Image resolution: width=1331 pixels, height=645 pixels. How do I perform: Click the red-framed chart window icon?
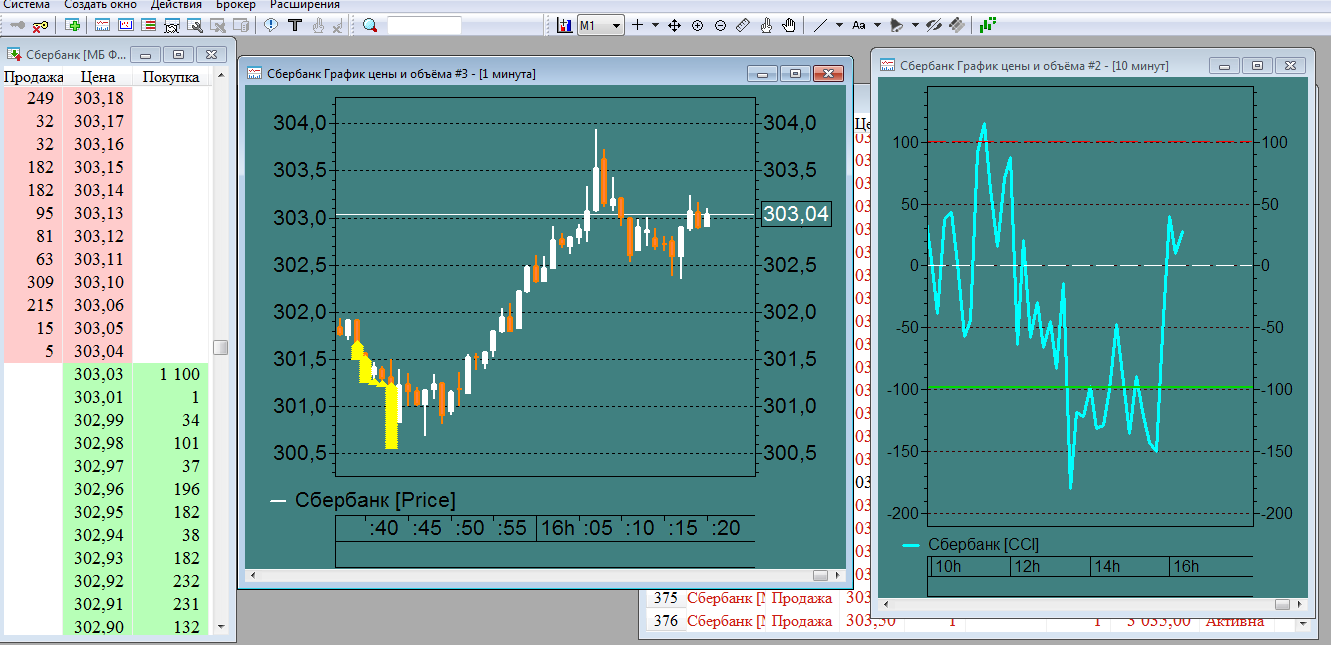coord(126,25)
